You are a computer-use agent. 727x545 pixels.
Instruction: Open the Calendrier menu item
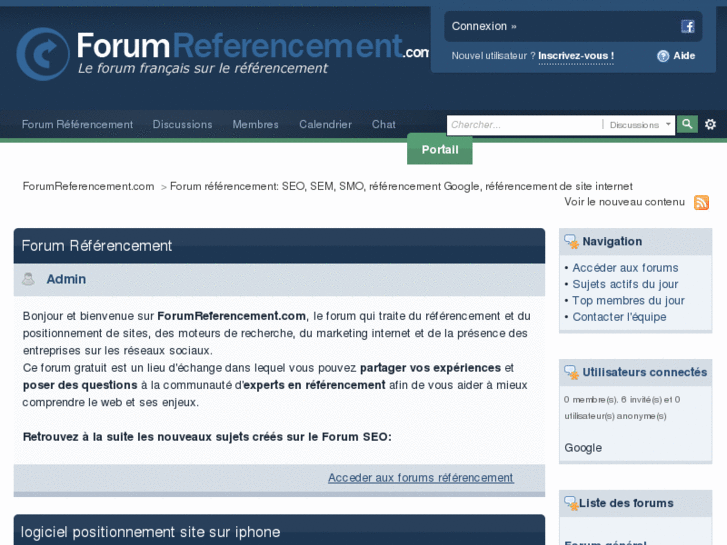tap(325, 124)
